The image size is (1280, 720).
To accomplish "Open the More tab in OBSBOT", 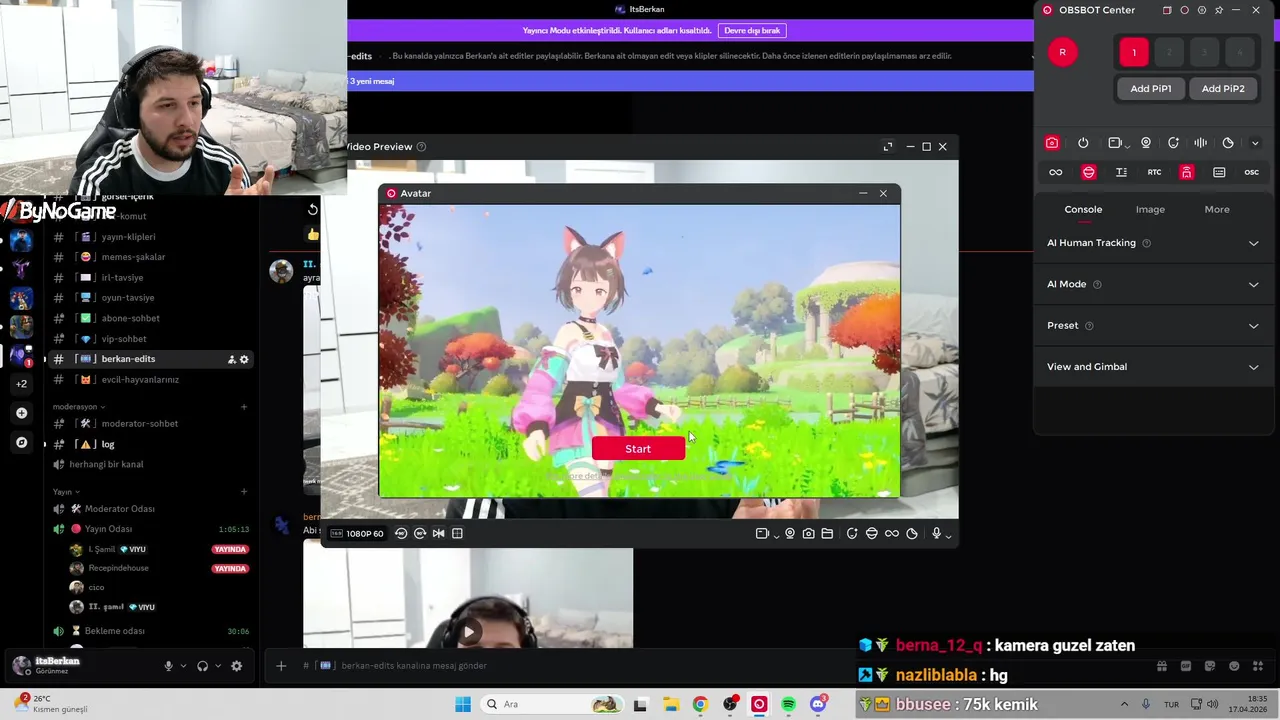I will 1217,209.
